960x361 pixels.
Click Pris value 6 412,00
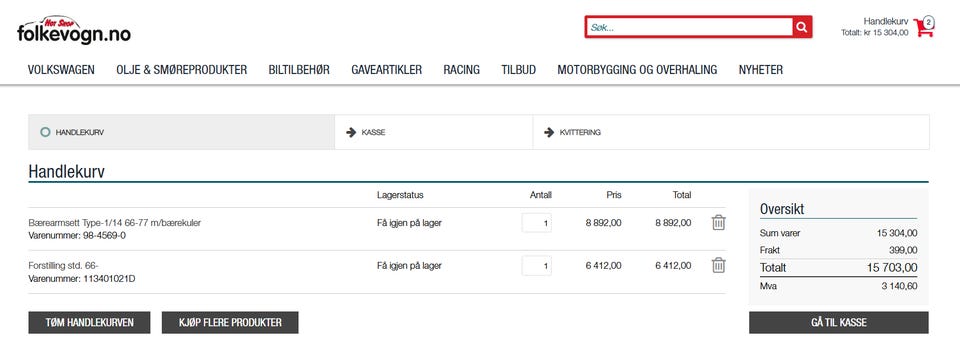pyautogui.click(x=604, y=266)
